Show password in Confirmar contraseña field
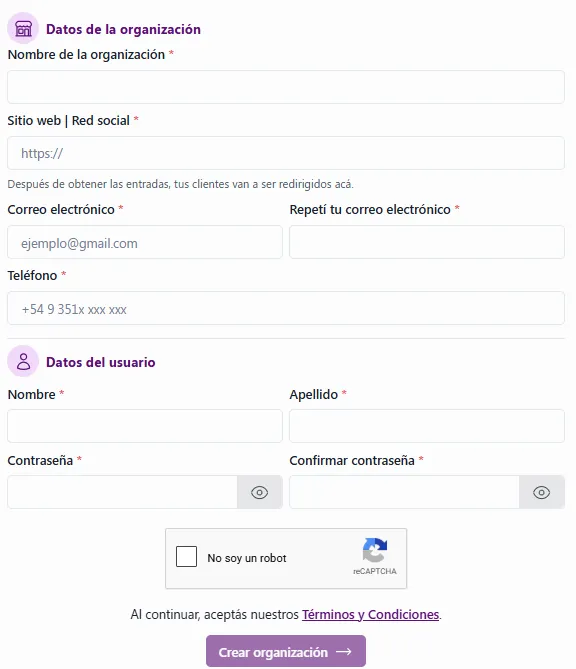The height and width of the screenshot is (669, 576). [541, 492]
